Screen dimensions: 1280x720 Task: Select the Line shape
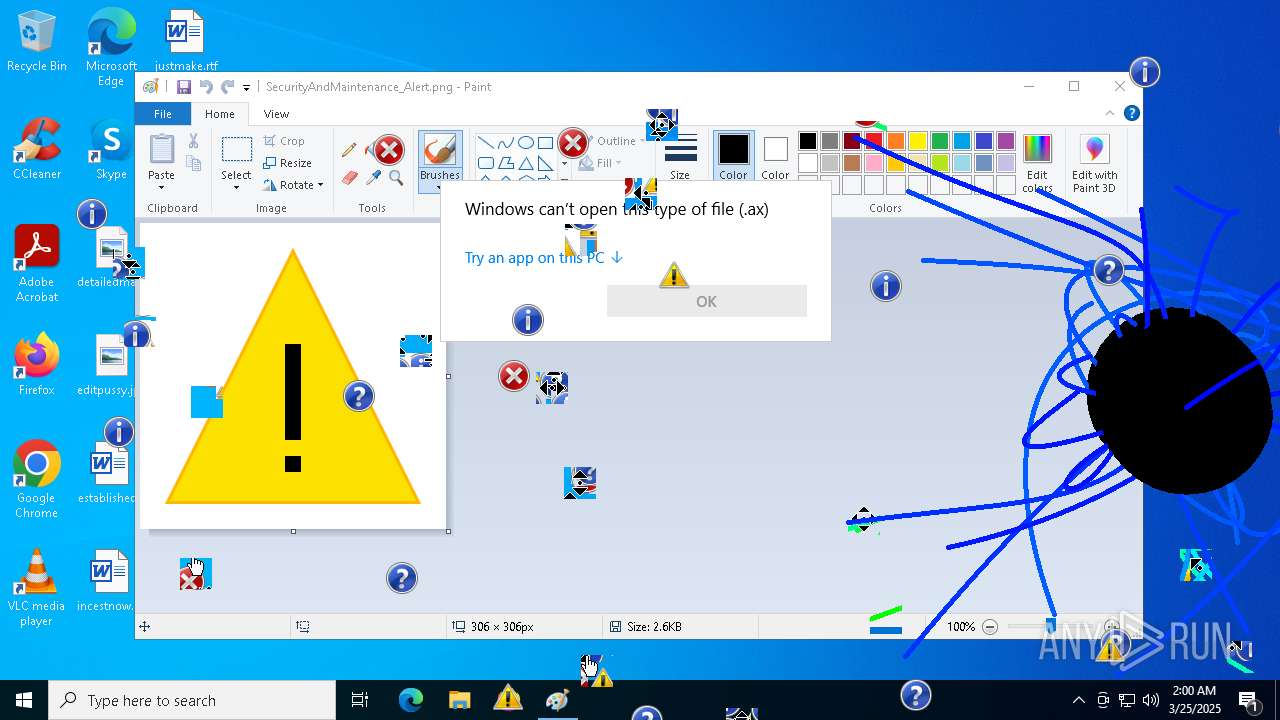pyautogui.click(x=485, y=142)
